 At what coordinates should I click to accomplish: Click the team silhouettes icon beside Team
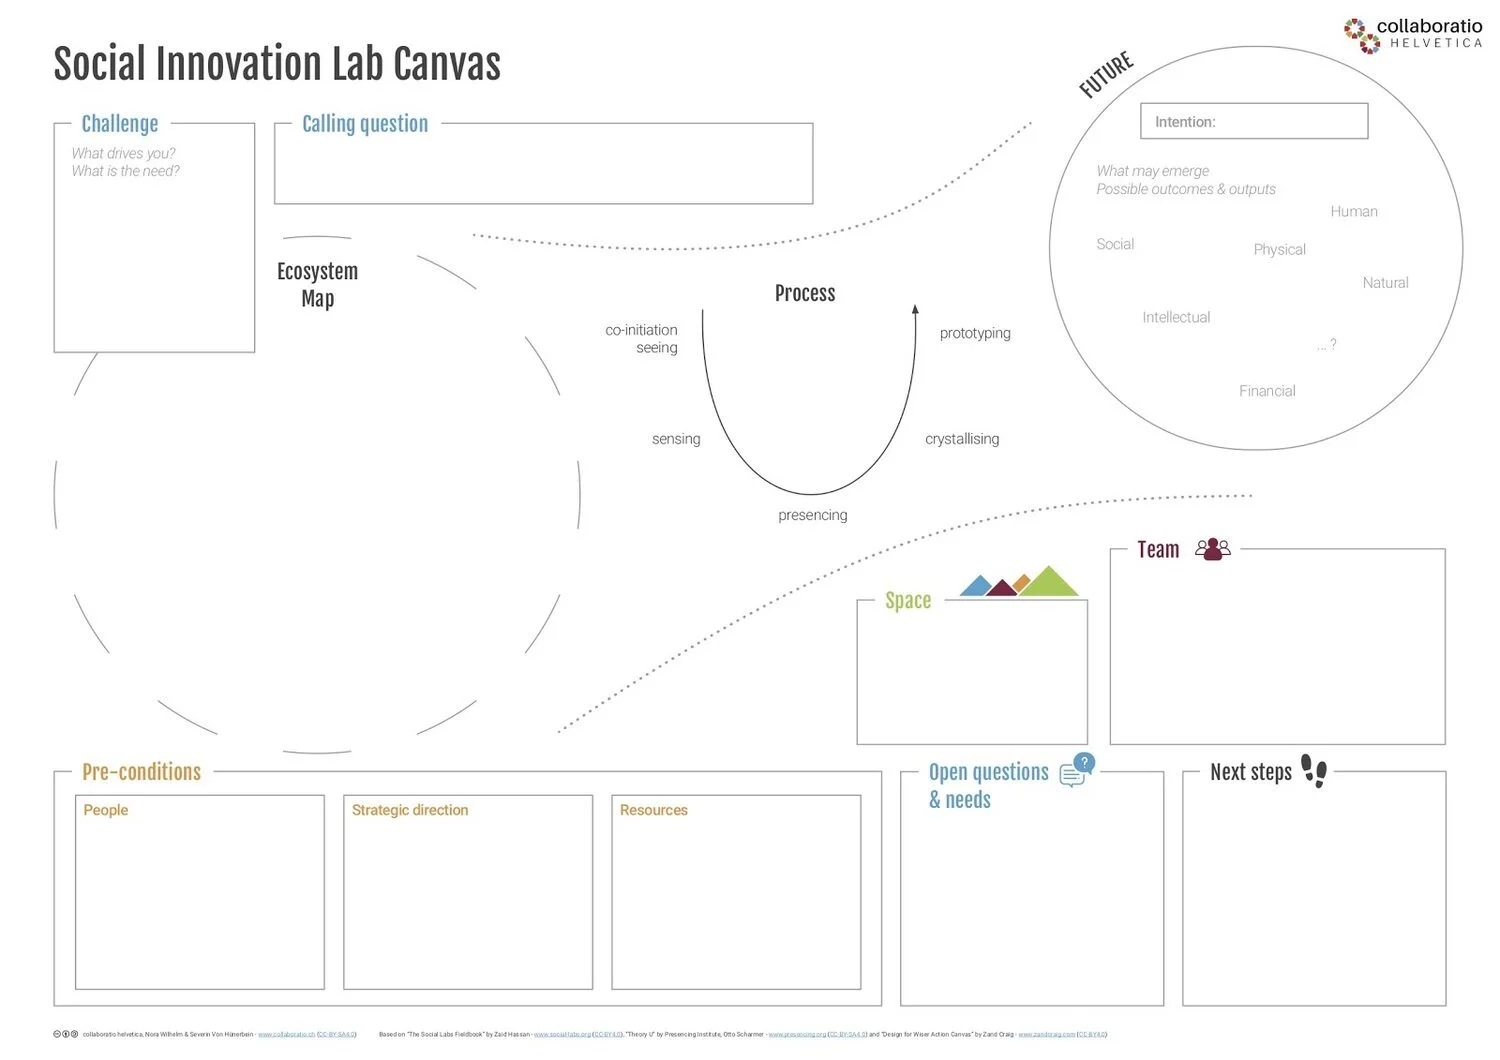[x=1213, y=548]
